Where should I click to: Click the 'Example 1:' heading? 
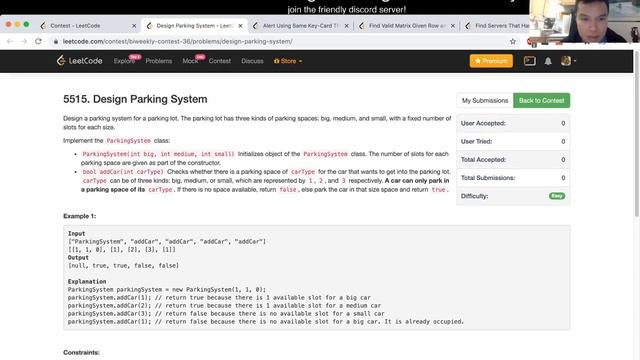pyautogui.click(x=80, y=216)
